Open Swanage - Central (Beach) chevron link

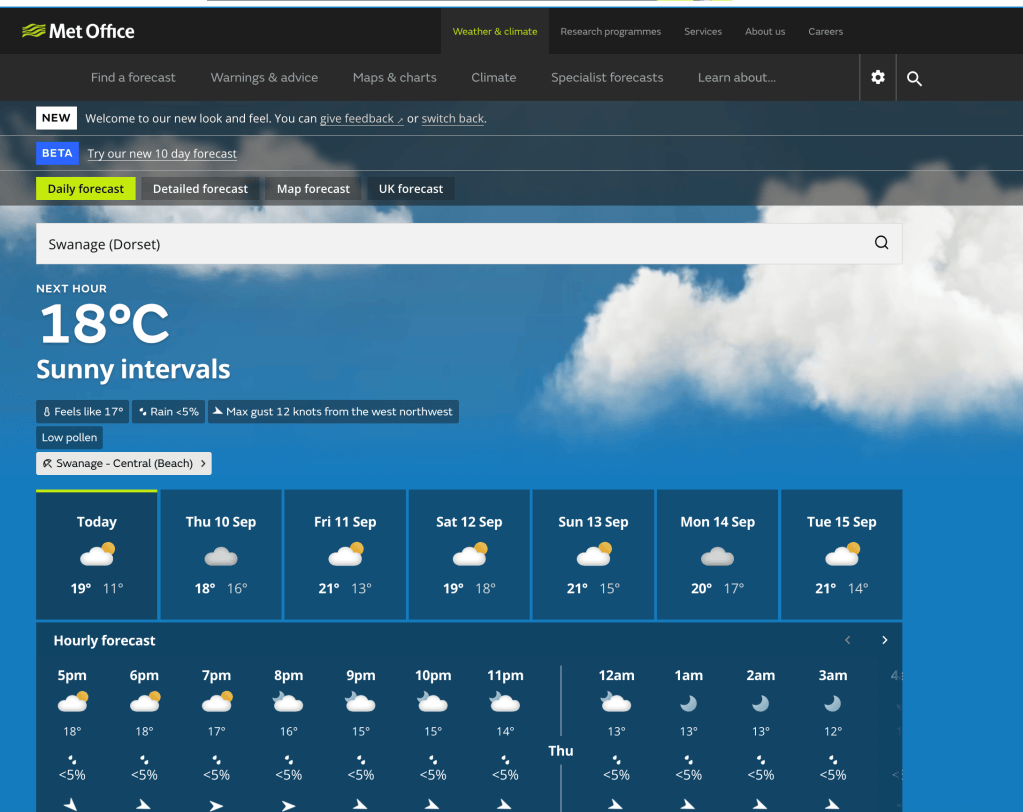[124, 463]
